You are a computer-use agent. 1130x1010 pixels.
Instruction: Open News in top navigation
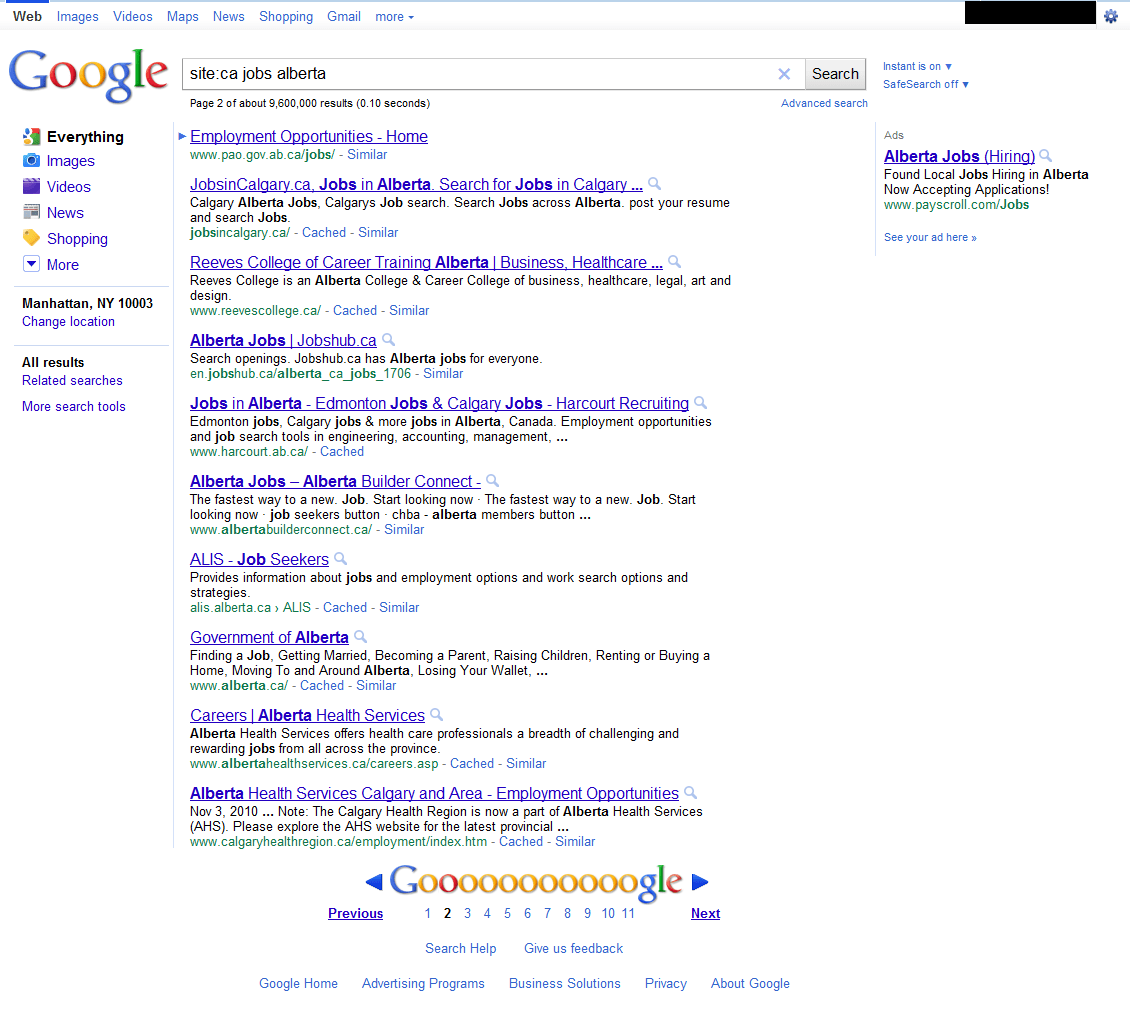pyautogui.click(x=228, y=17)
